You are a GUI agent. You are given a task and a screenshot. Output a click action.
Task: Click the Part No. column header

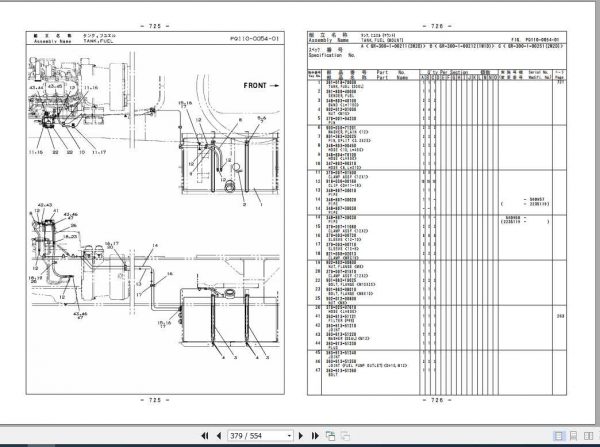pos(391,72)
